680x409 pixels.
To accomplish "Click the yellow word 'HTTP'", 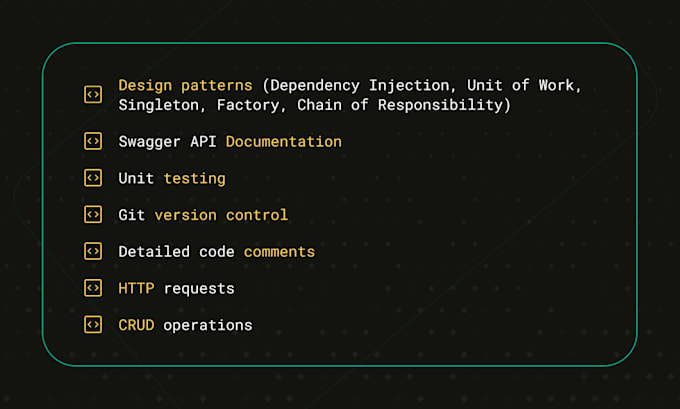I will click(136, 288).
